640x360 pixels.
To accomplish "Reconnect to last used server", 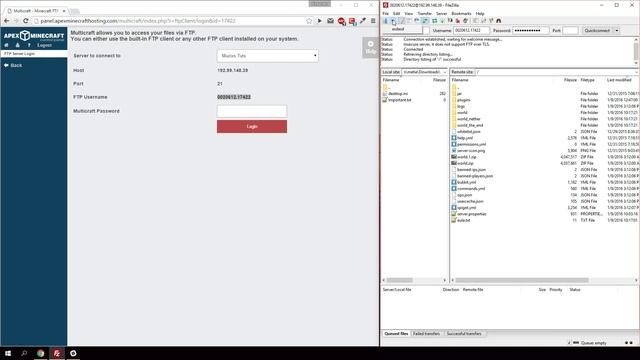I will click(x=465, y=20).
